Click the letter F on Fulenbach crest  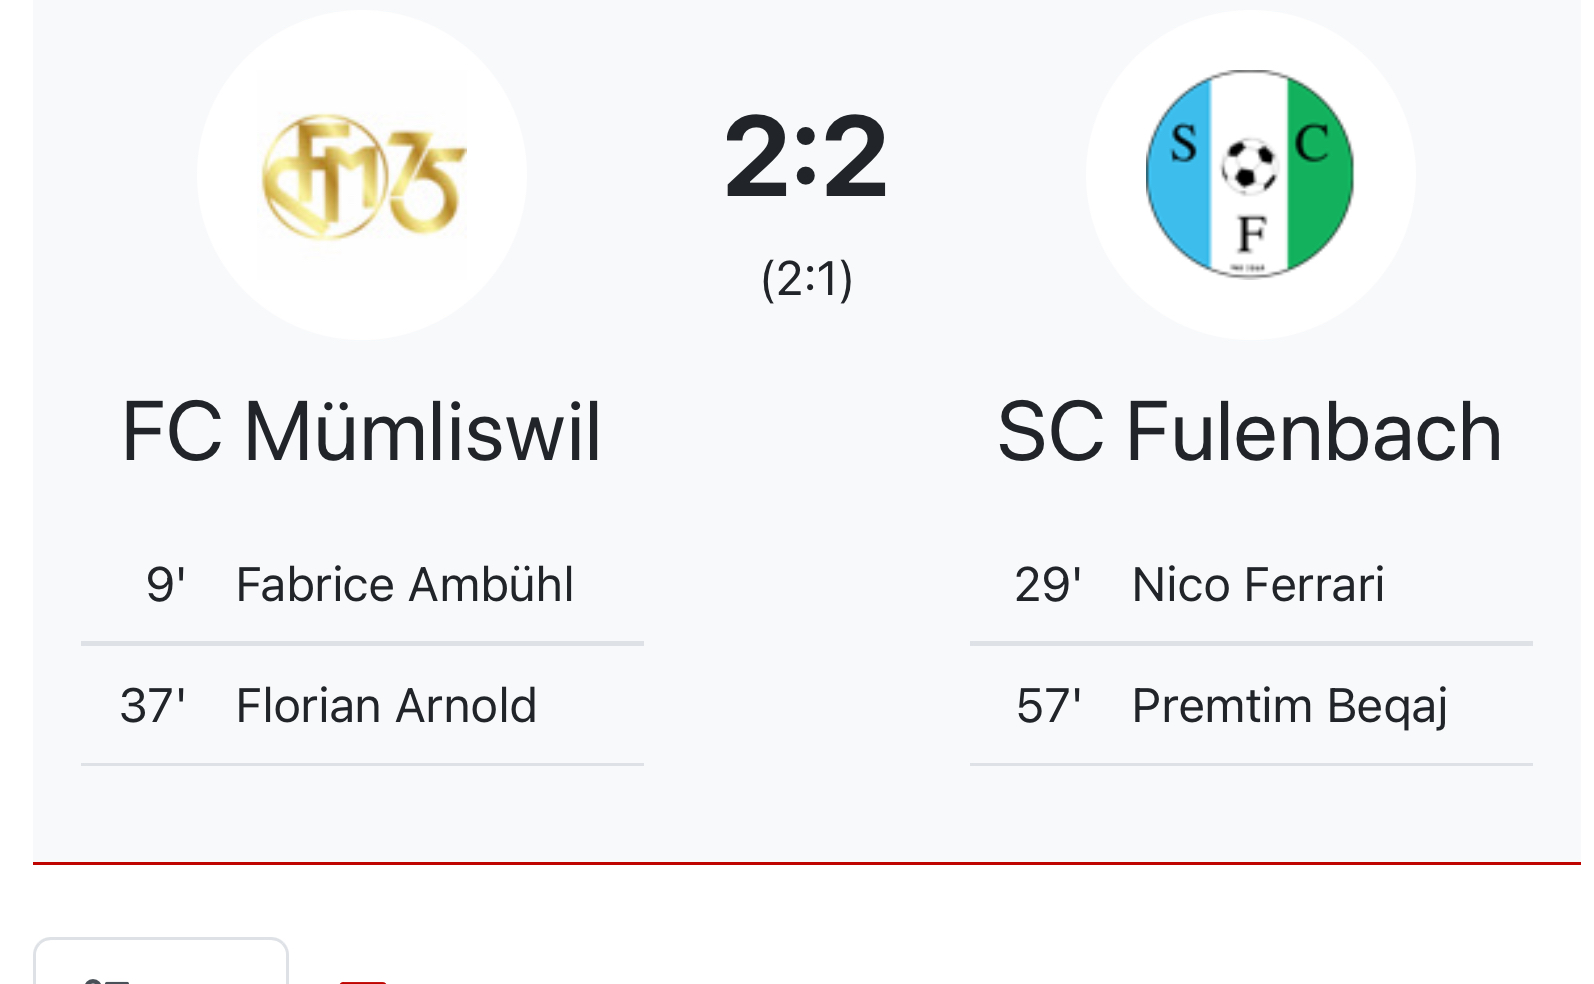[x=1251, y=235]
